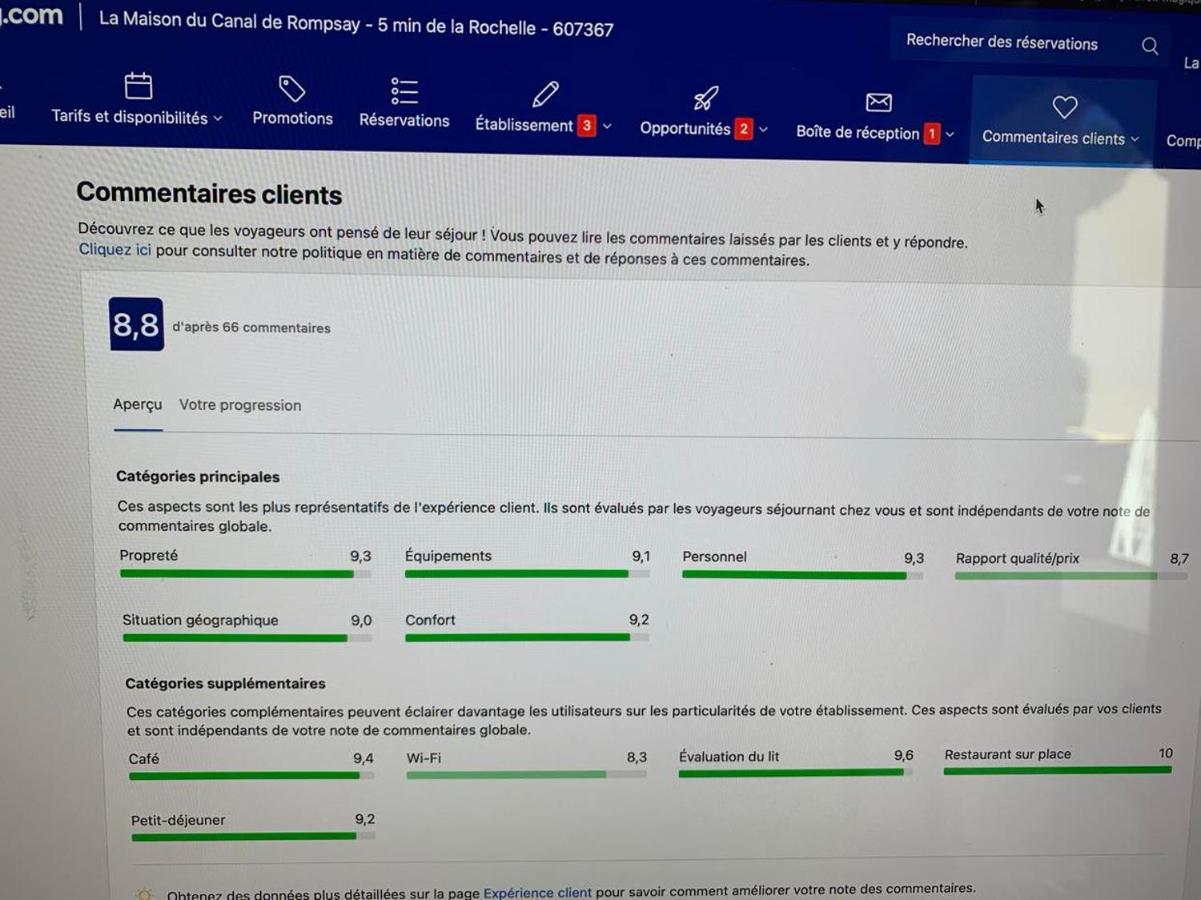Expand the Tarifs et disponibilités dropdown chevron
Image resolution: width=1201 pixels, height=900 pixels.
(218, 118)
